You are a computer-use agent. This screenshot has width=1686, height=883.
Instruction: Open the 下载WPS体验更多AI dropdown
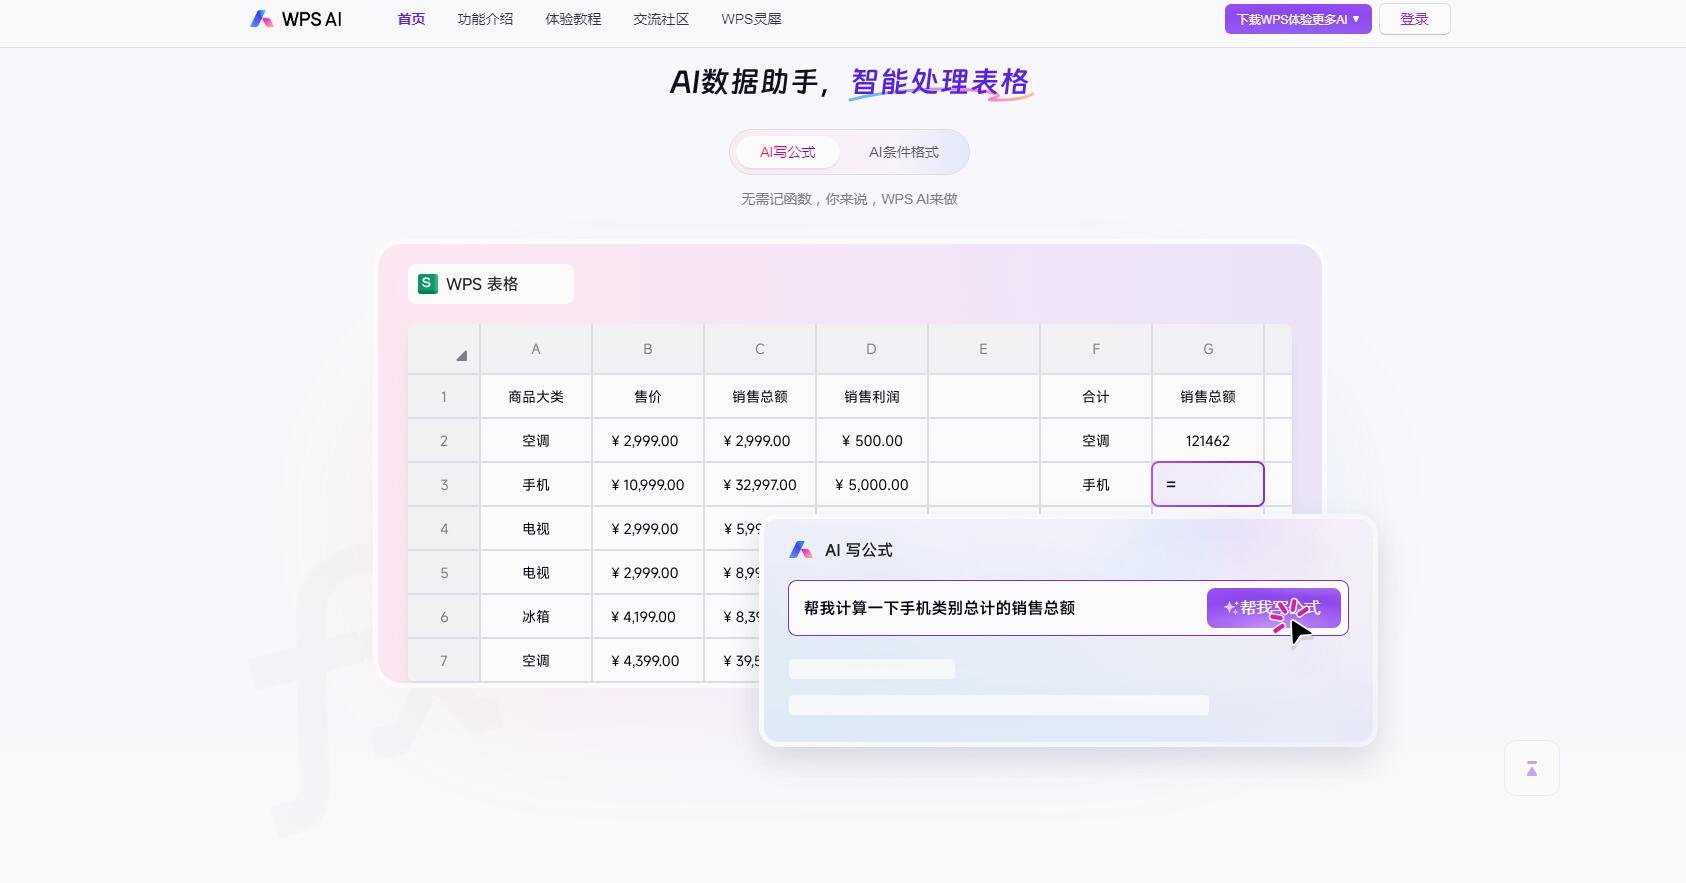1297,19
